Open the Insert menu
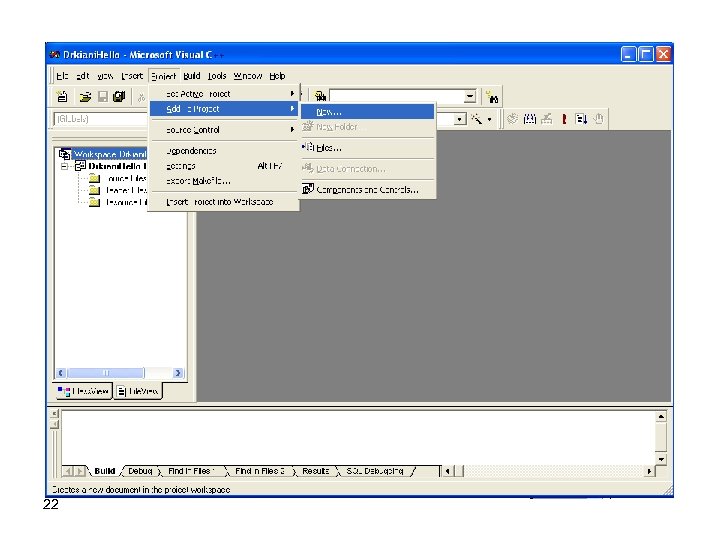Image resolution: width=720 pixels, height=540 pixels. (132, 76)
